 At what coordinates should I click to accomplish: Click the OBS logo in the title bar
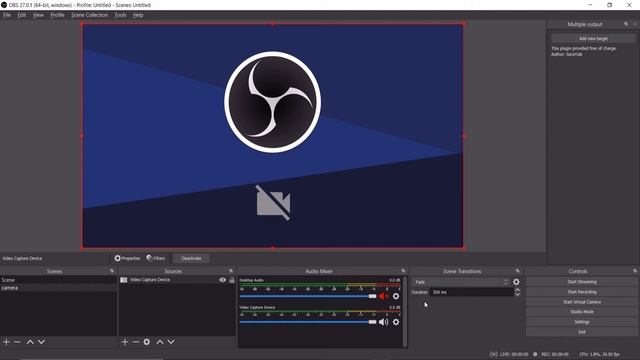pos(4,5)
